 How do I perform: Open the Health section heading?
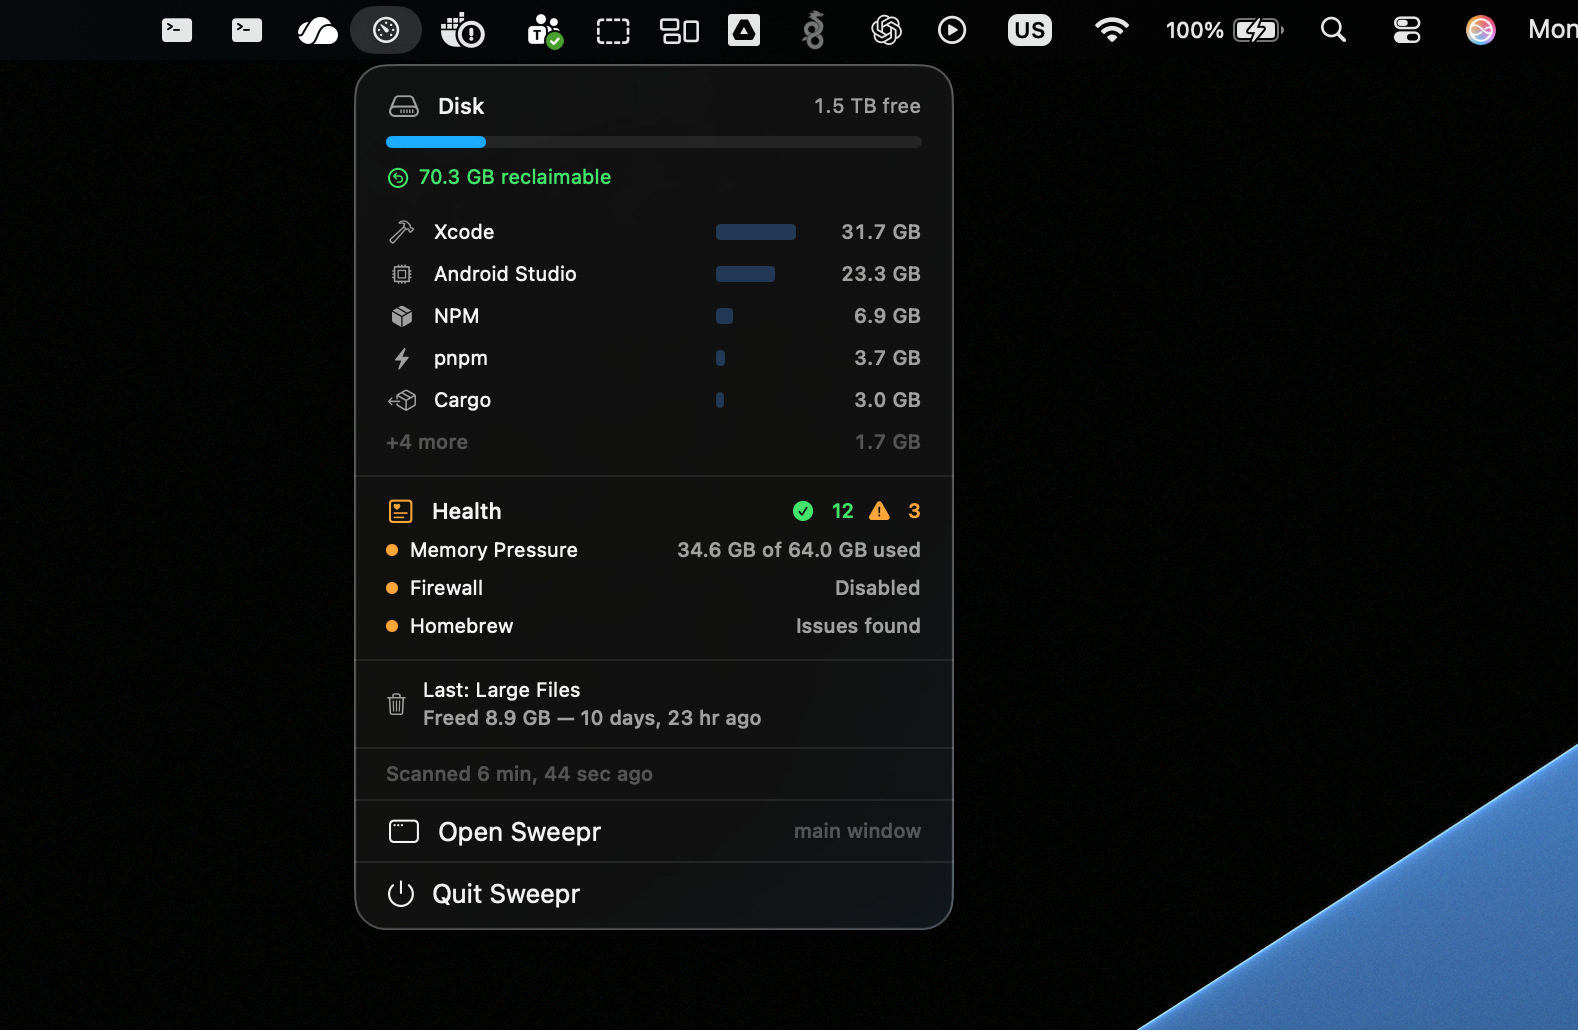click(467, 511)
